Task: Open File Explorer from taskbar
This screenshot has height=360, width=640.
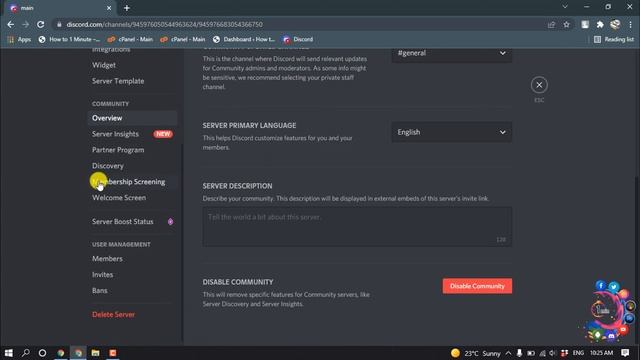Action: coord(96,353)
